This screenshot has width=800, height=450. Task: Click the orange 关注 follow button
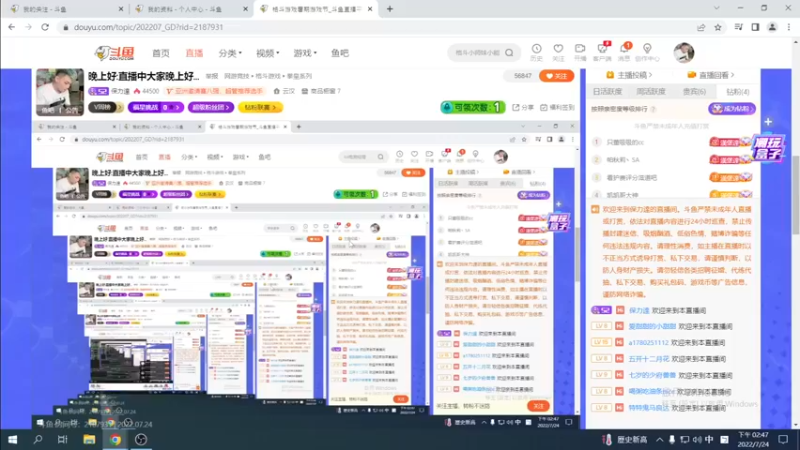(557, 76)
